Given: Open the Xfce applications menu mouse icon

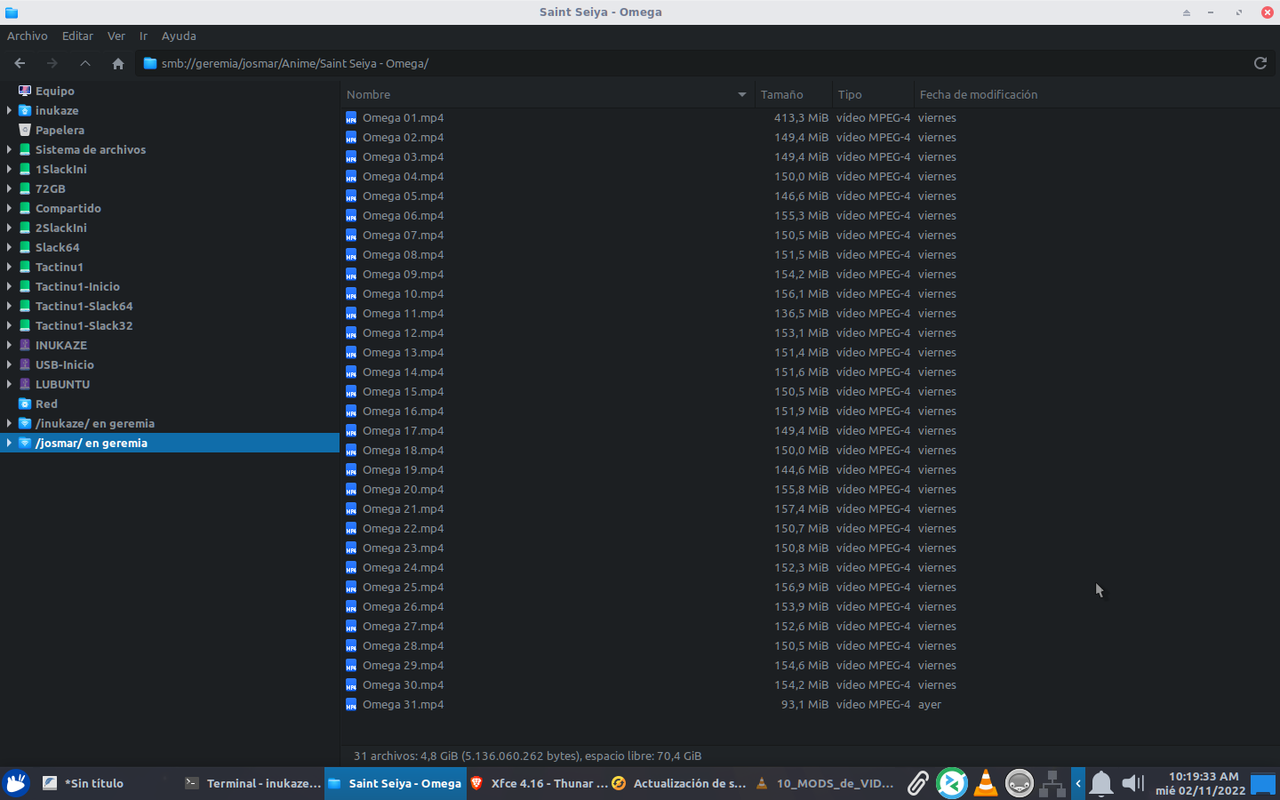Looking at the screenshot, I should tap(16, 783).
